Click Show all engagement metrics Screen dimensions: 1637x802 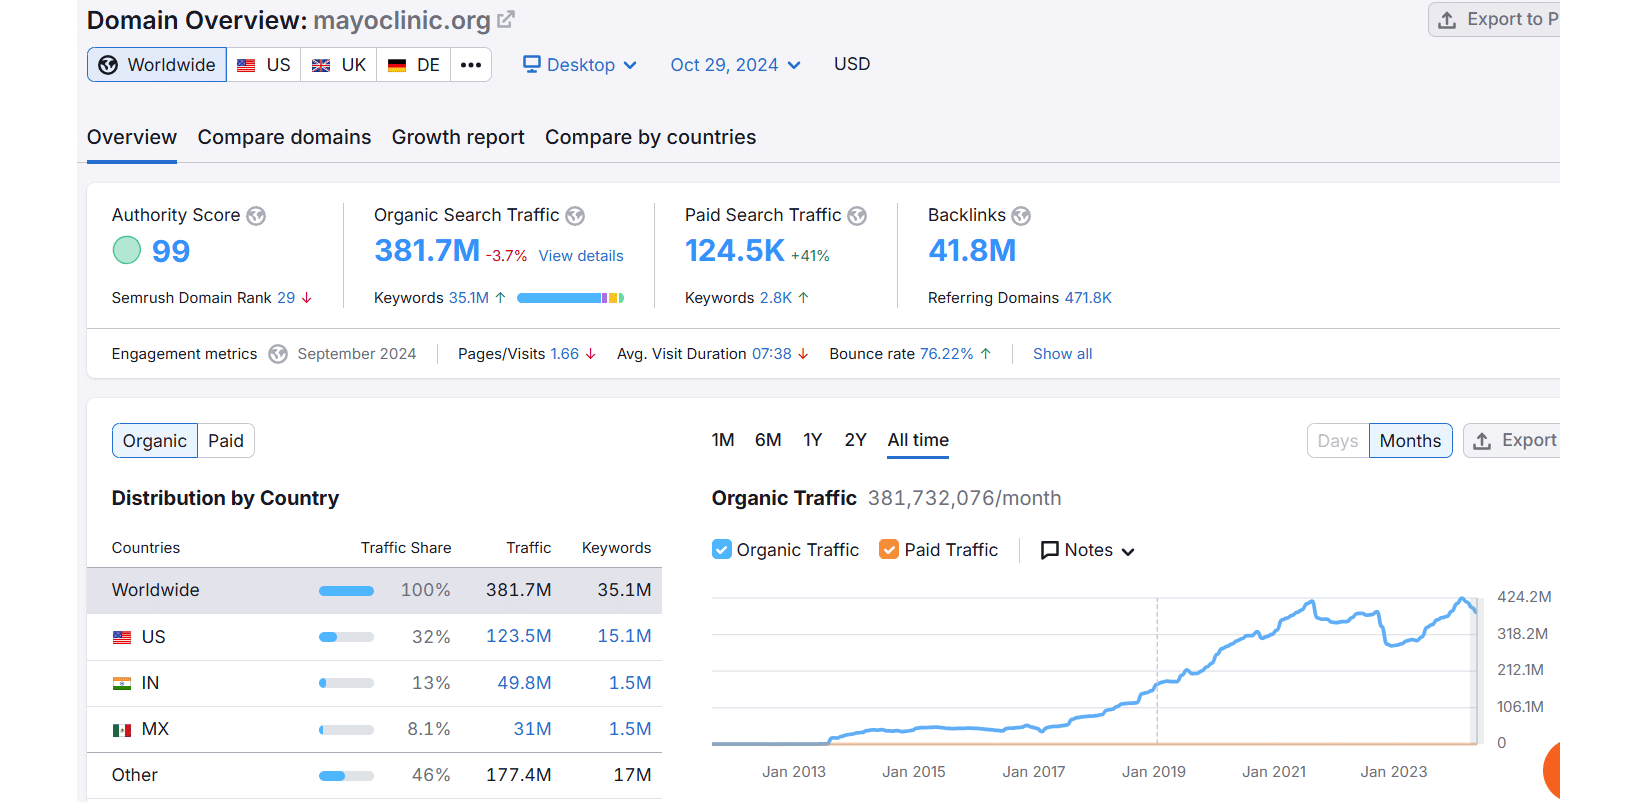click(x=1062, y=354)
